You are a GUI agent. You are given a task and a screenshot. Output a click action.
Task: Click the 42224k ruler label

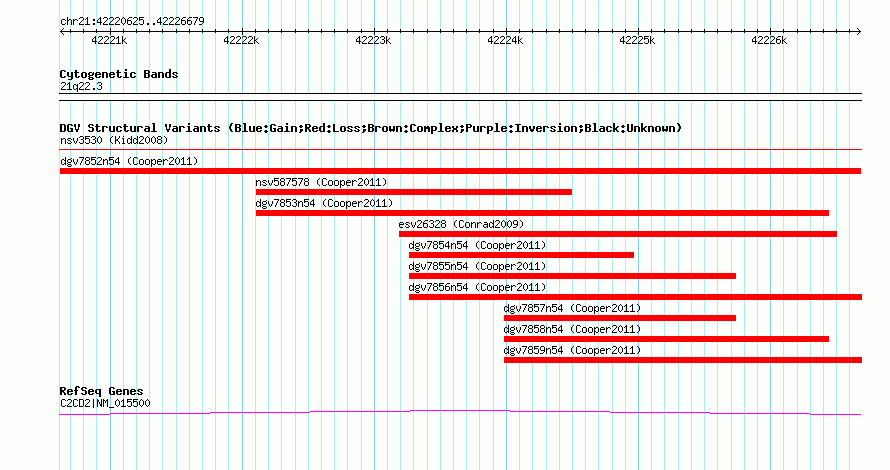coord(505,40)
